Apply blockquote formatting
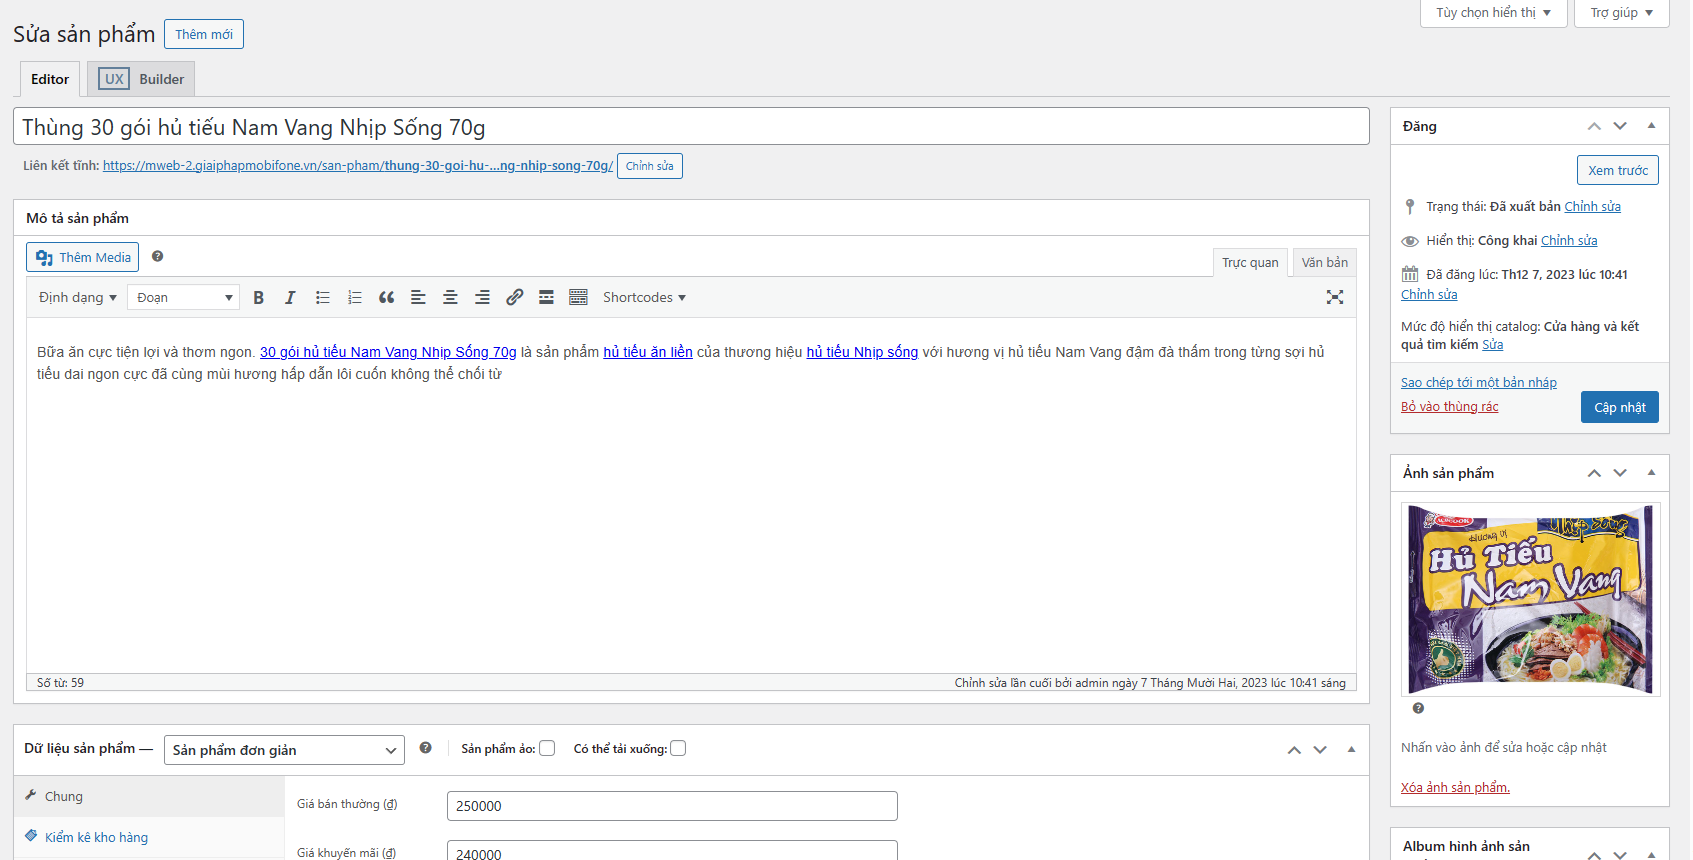This screenshot has width=1693, height=860. pos(386,297)
